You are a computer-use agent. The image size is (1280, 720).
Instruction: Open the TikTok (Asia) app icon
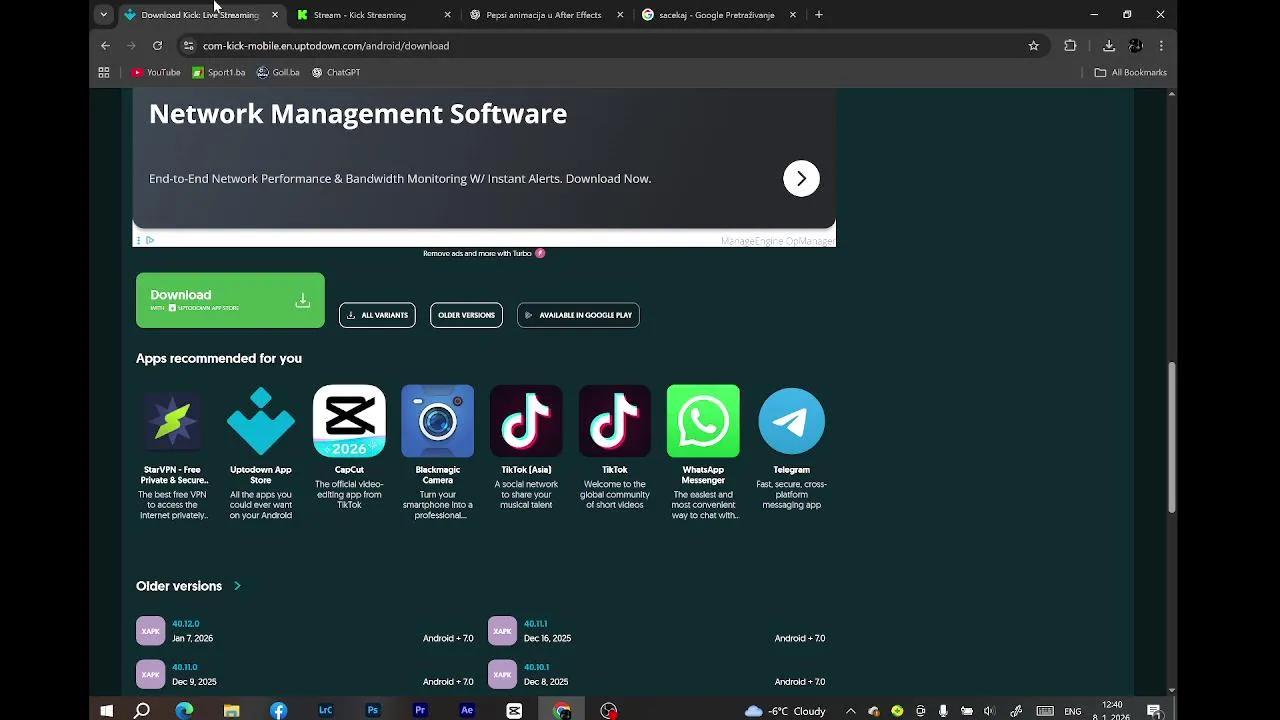pyautogui.click(x=526, y=421)
